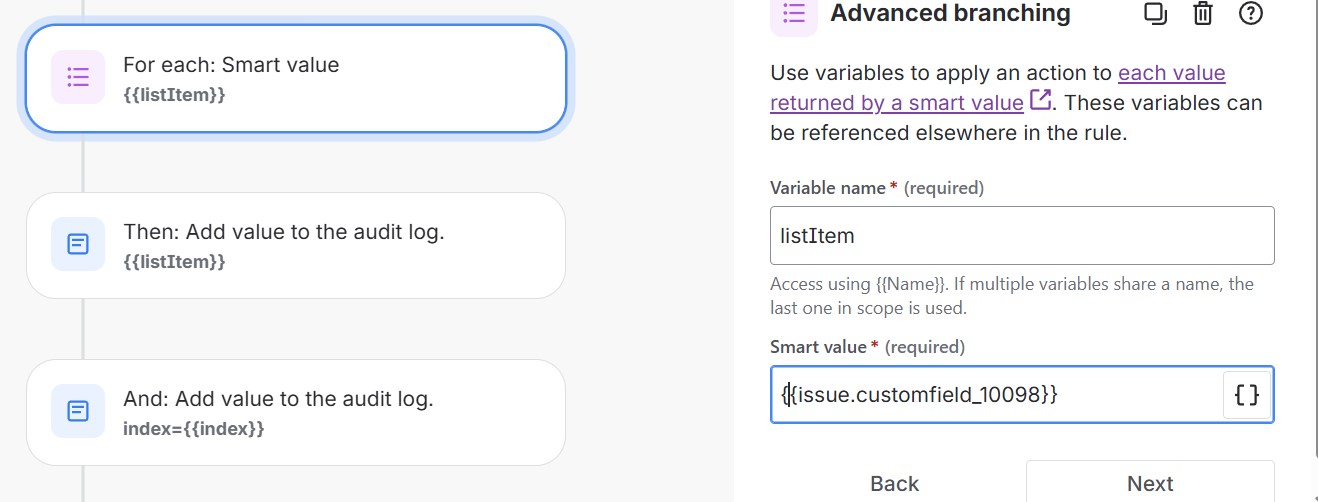
Task: Click the Next button
Action: click(x=1150, y=484)
